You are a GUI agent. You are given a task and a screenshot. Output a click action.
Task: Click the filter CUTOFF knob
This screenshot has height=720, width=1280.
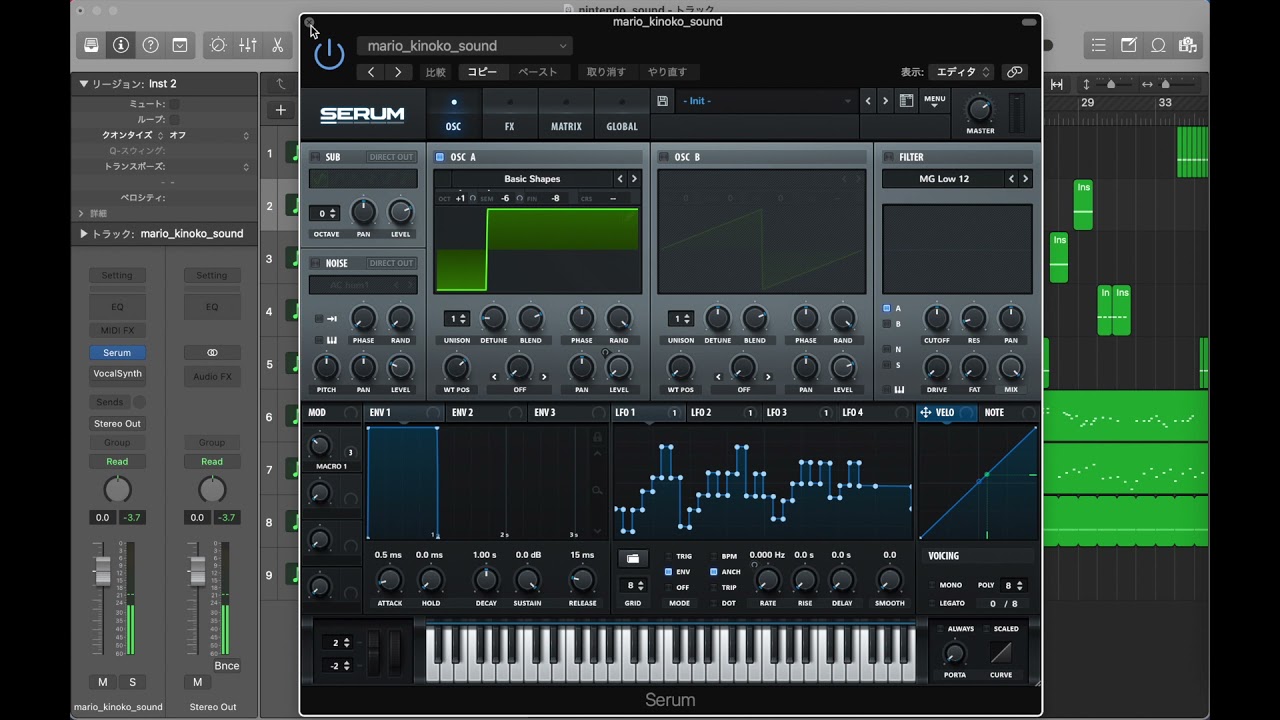click(936, 319)
